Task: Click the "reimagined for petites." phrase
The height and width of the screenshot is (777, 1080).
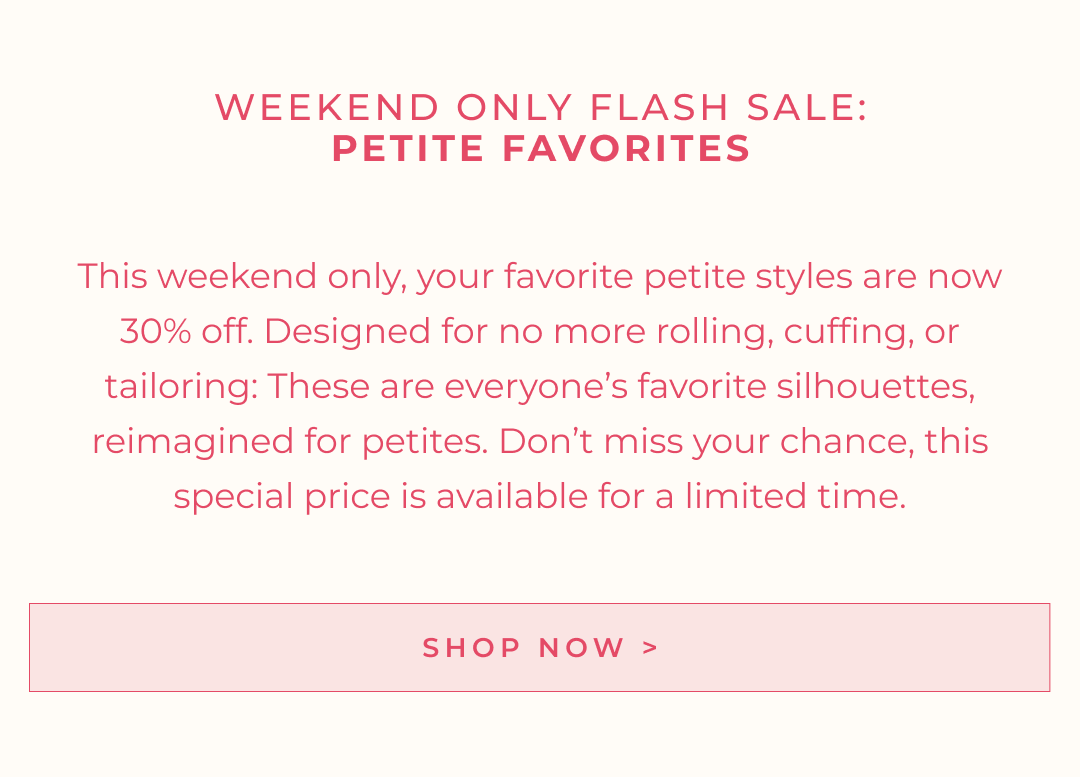Action: click(290, 441)
